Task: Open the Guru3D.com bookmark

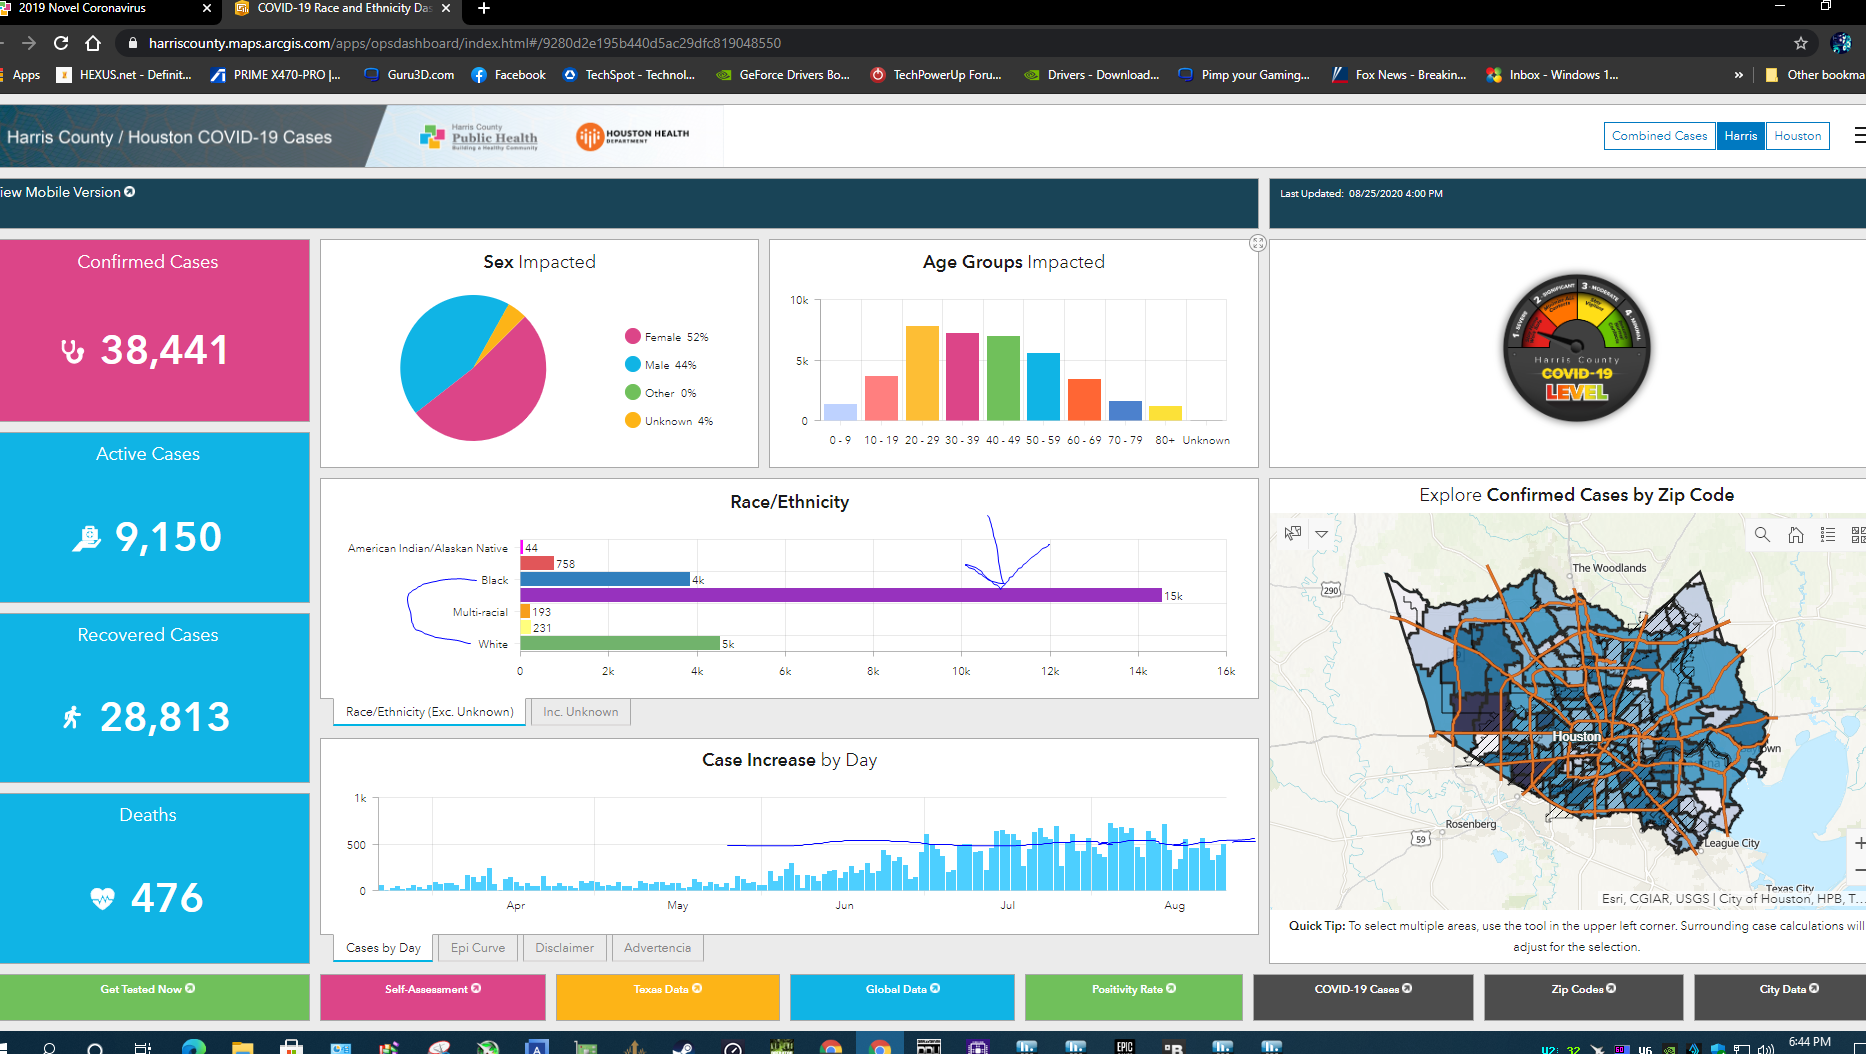Action: click(409, 75)
